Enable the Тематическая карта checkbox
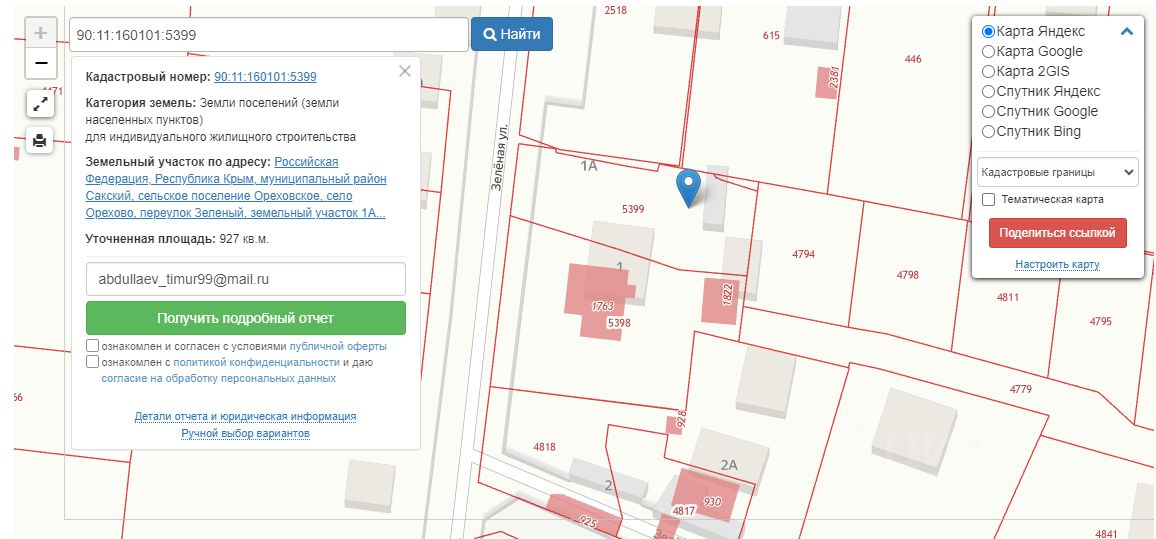 (989, 199)
